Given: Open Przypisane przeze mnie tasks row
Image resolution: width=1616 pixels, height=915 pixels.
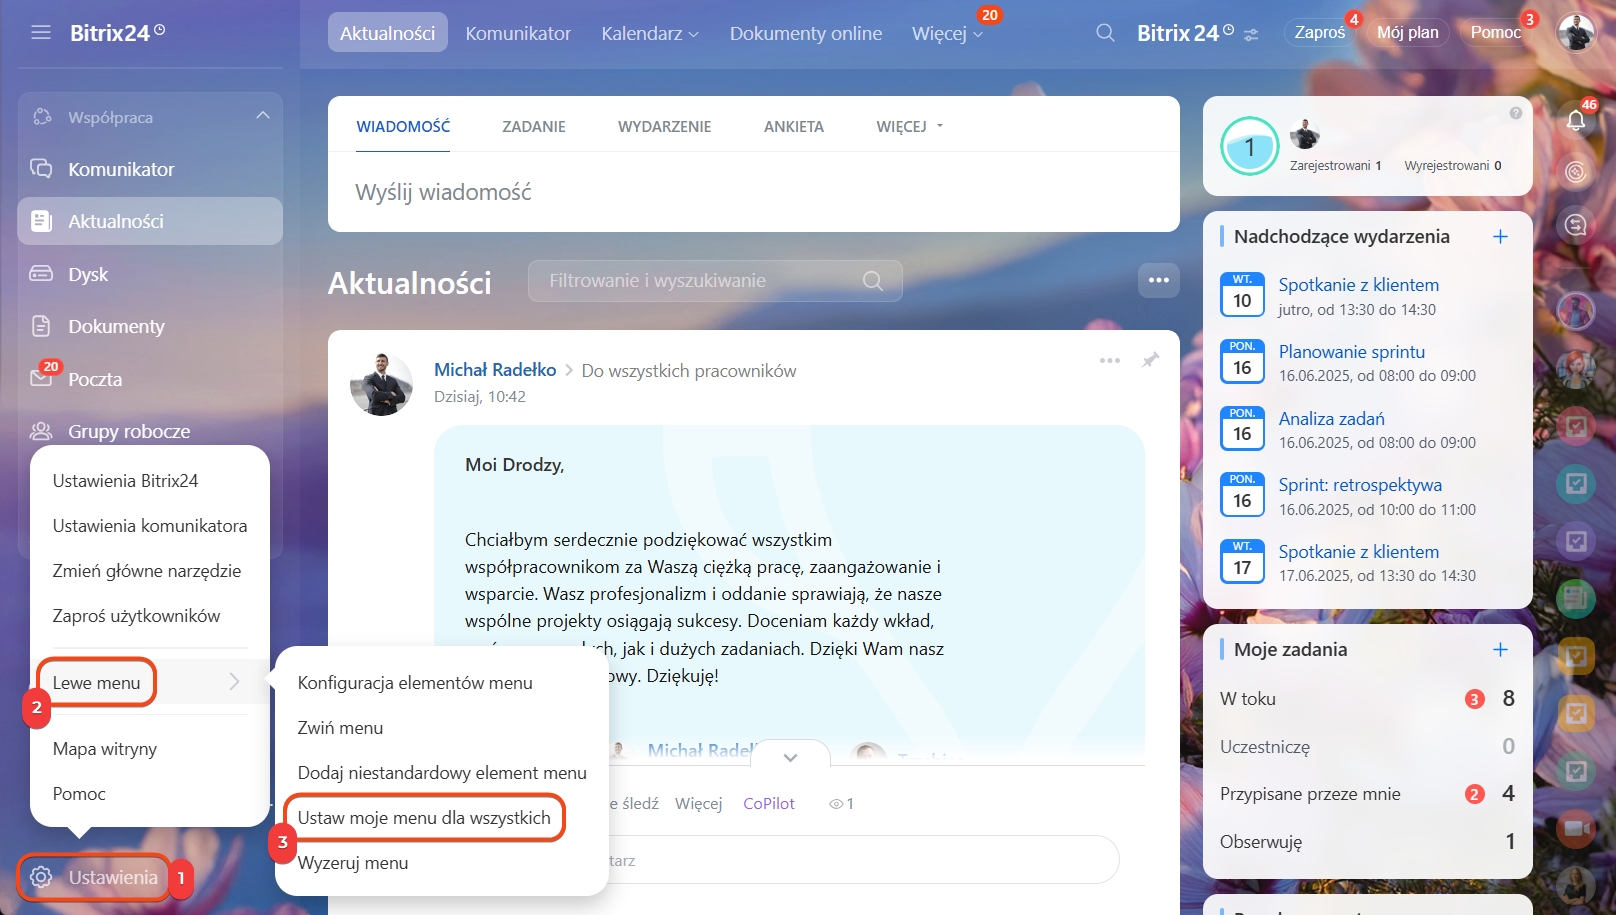Looking at the screenshot, I should (x=1367, y=794).
